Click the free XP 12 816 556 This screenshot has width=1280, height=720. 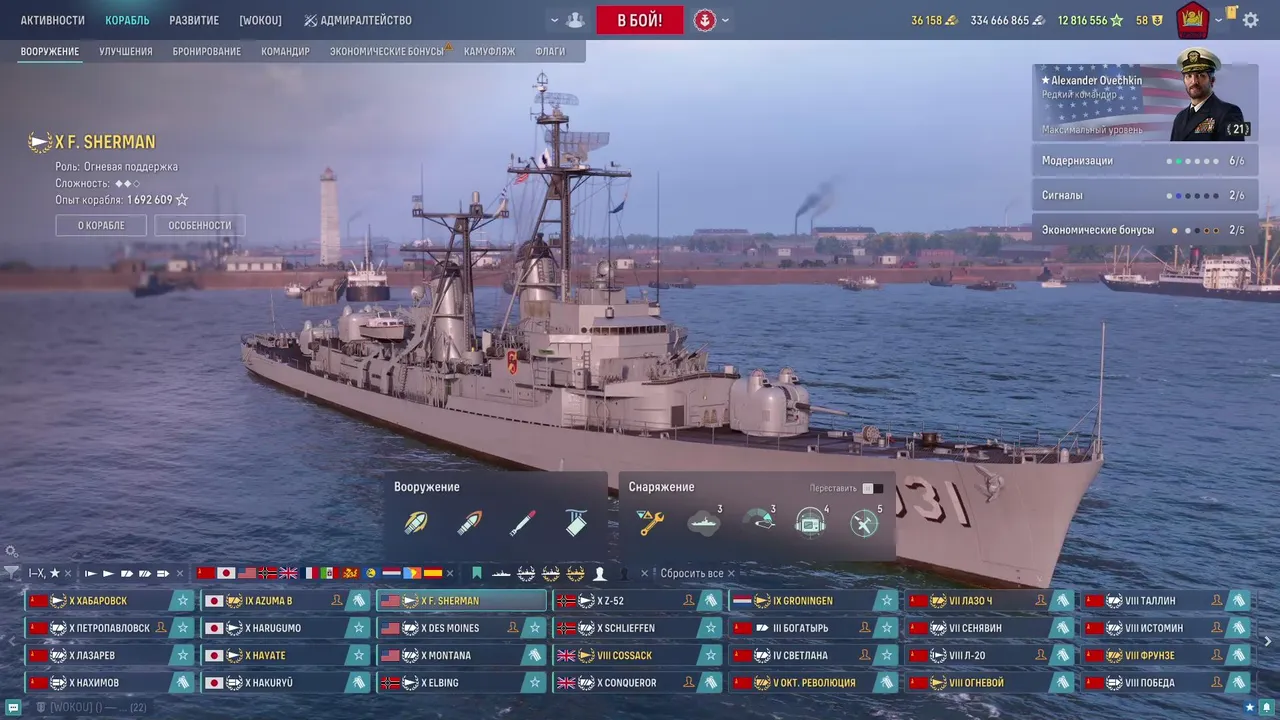(1091, 20)
